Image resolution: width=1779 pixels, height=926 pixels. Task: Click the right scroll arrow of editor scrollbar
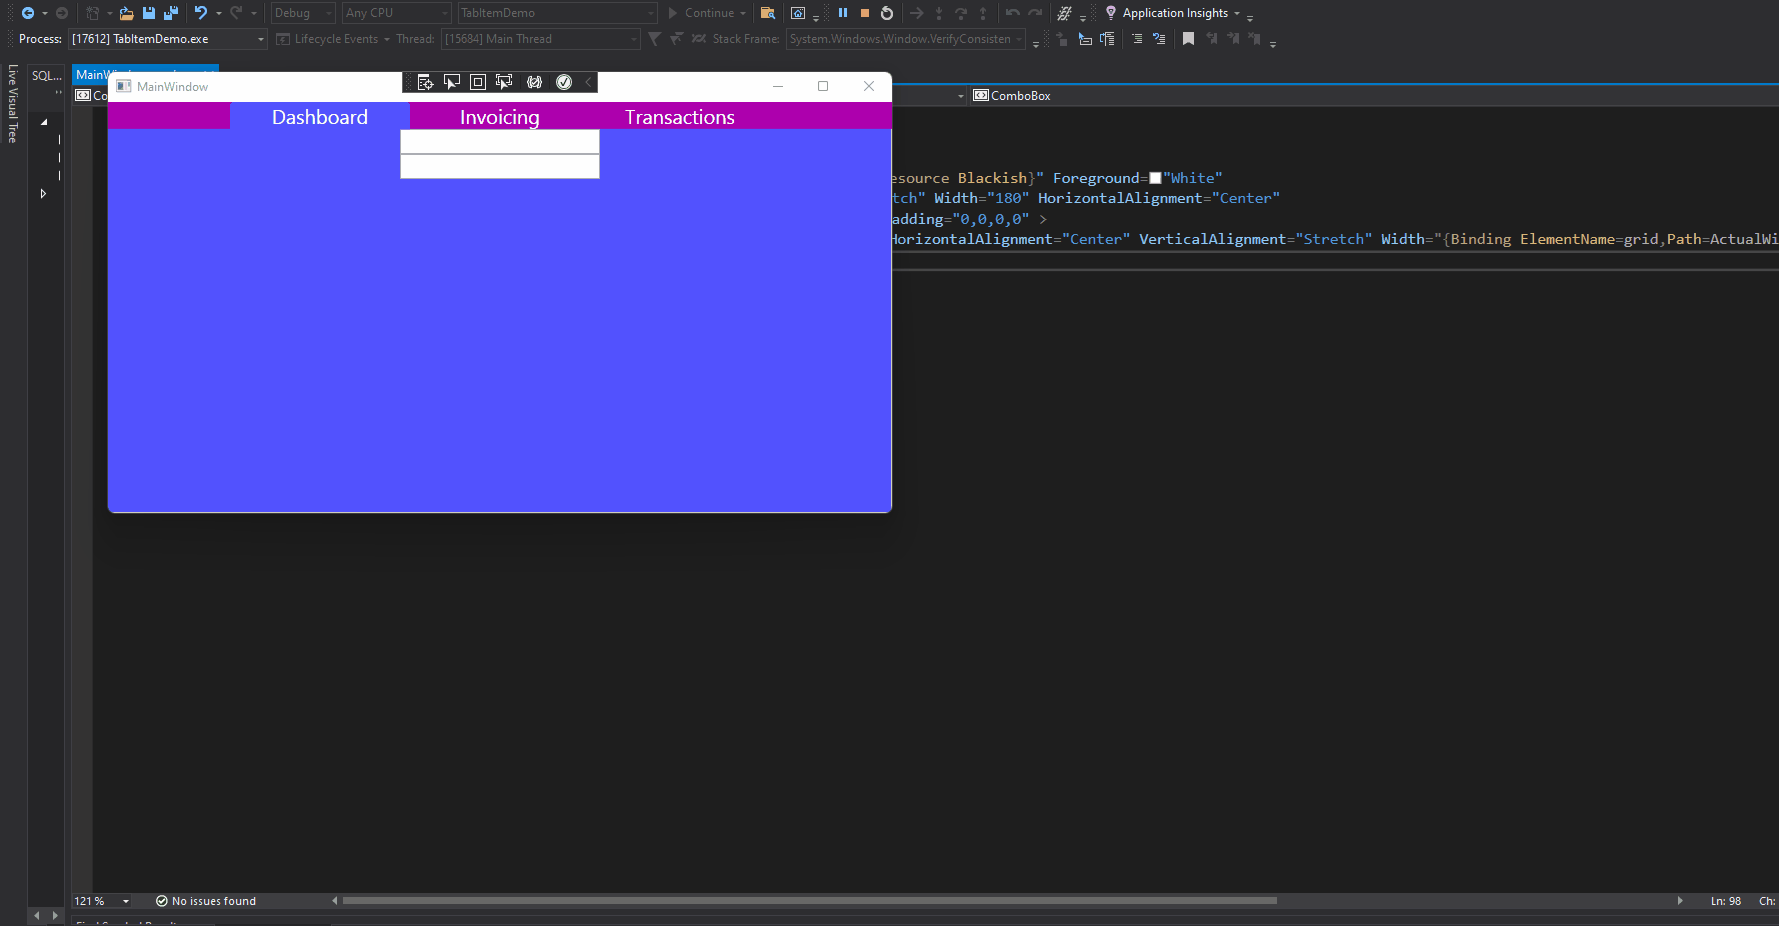click(x=1680, y=901)
